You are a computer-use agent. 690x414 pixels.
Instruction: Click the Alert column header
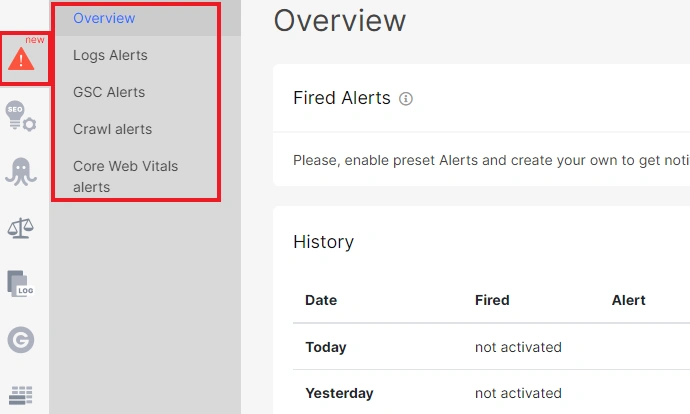click(628, 300)
